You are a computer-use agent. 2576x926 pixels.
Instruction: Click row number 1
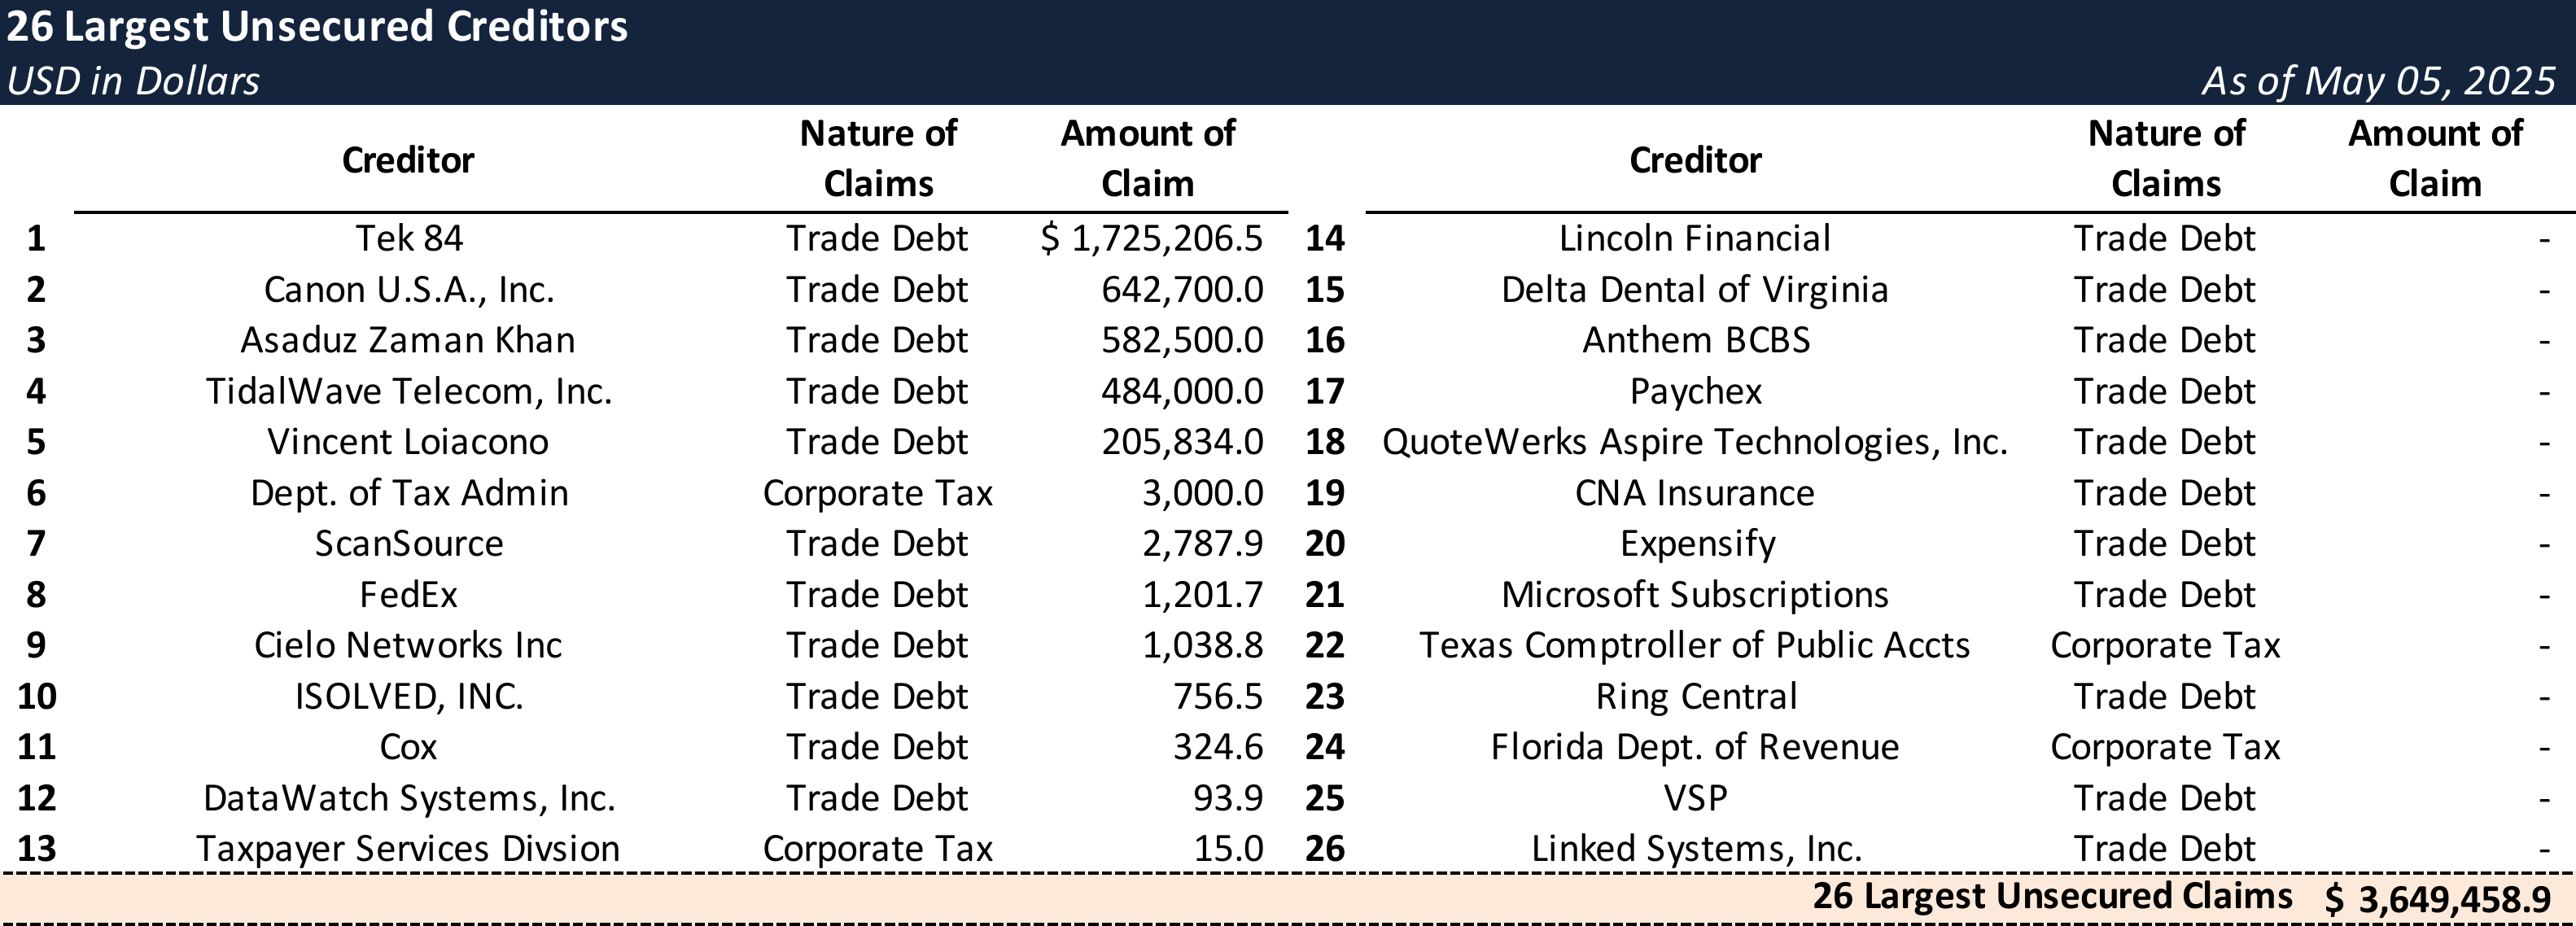click(36, 238)
